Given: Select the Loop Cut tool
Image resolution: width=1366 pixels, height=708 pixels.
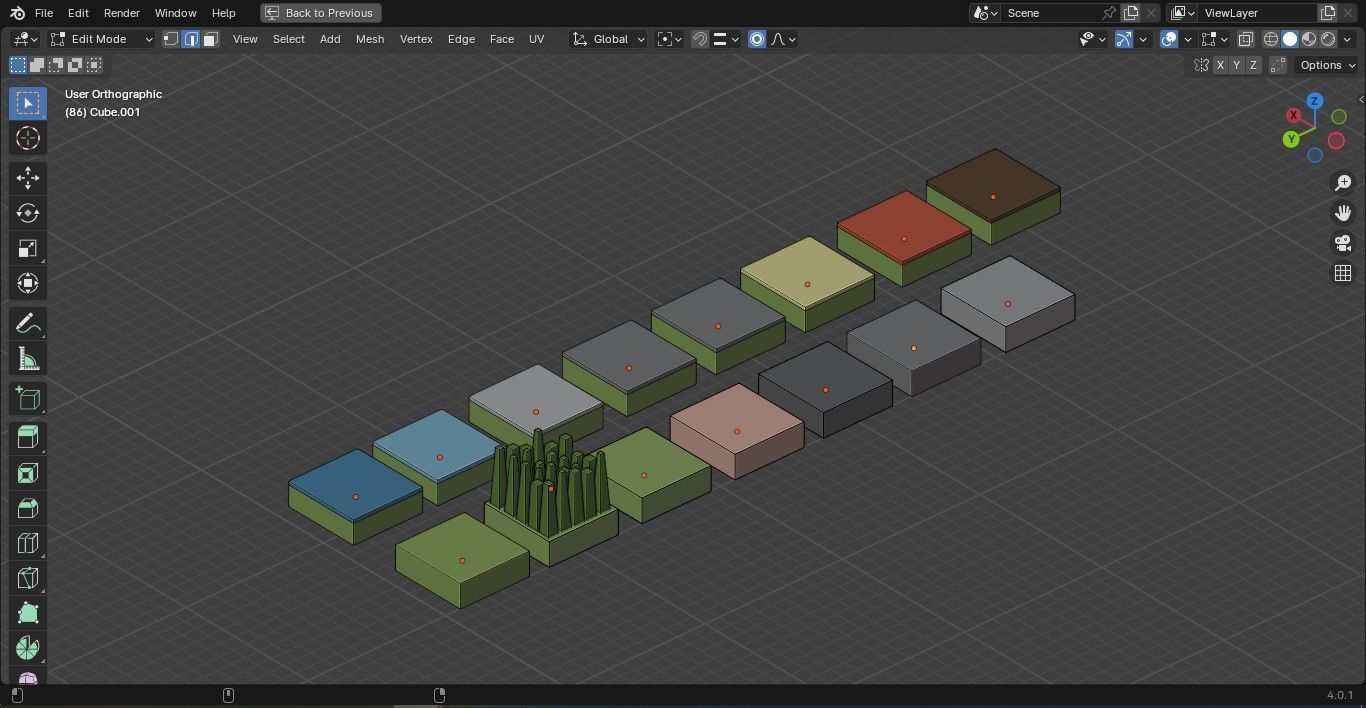Looking at the screenshot, I should tap(28, 543).
